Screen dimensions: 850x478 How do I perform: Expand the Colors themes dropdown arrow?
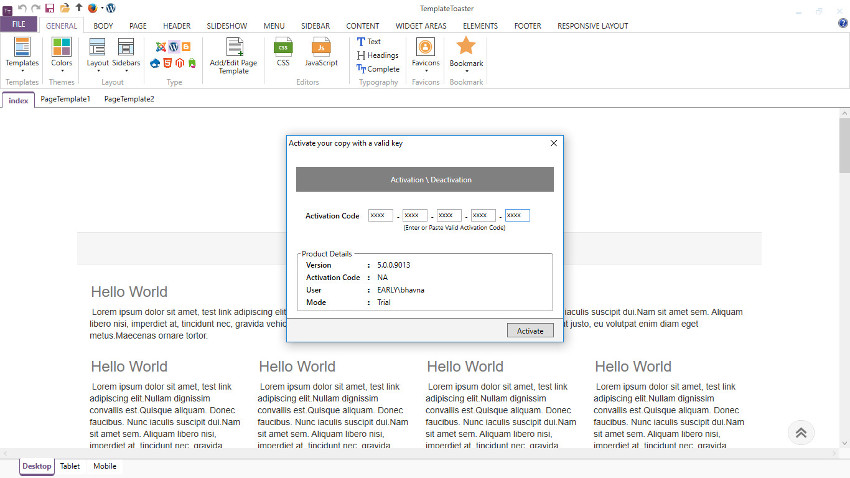point(62,71)
